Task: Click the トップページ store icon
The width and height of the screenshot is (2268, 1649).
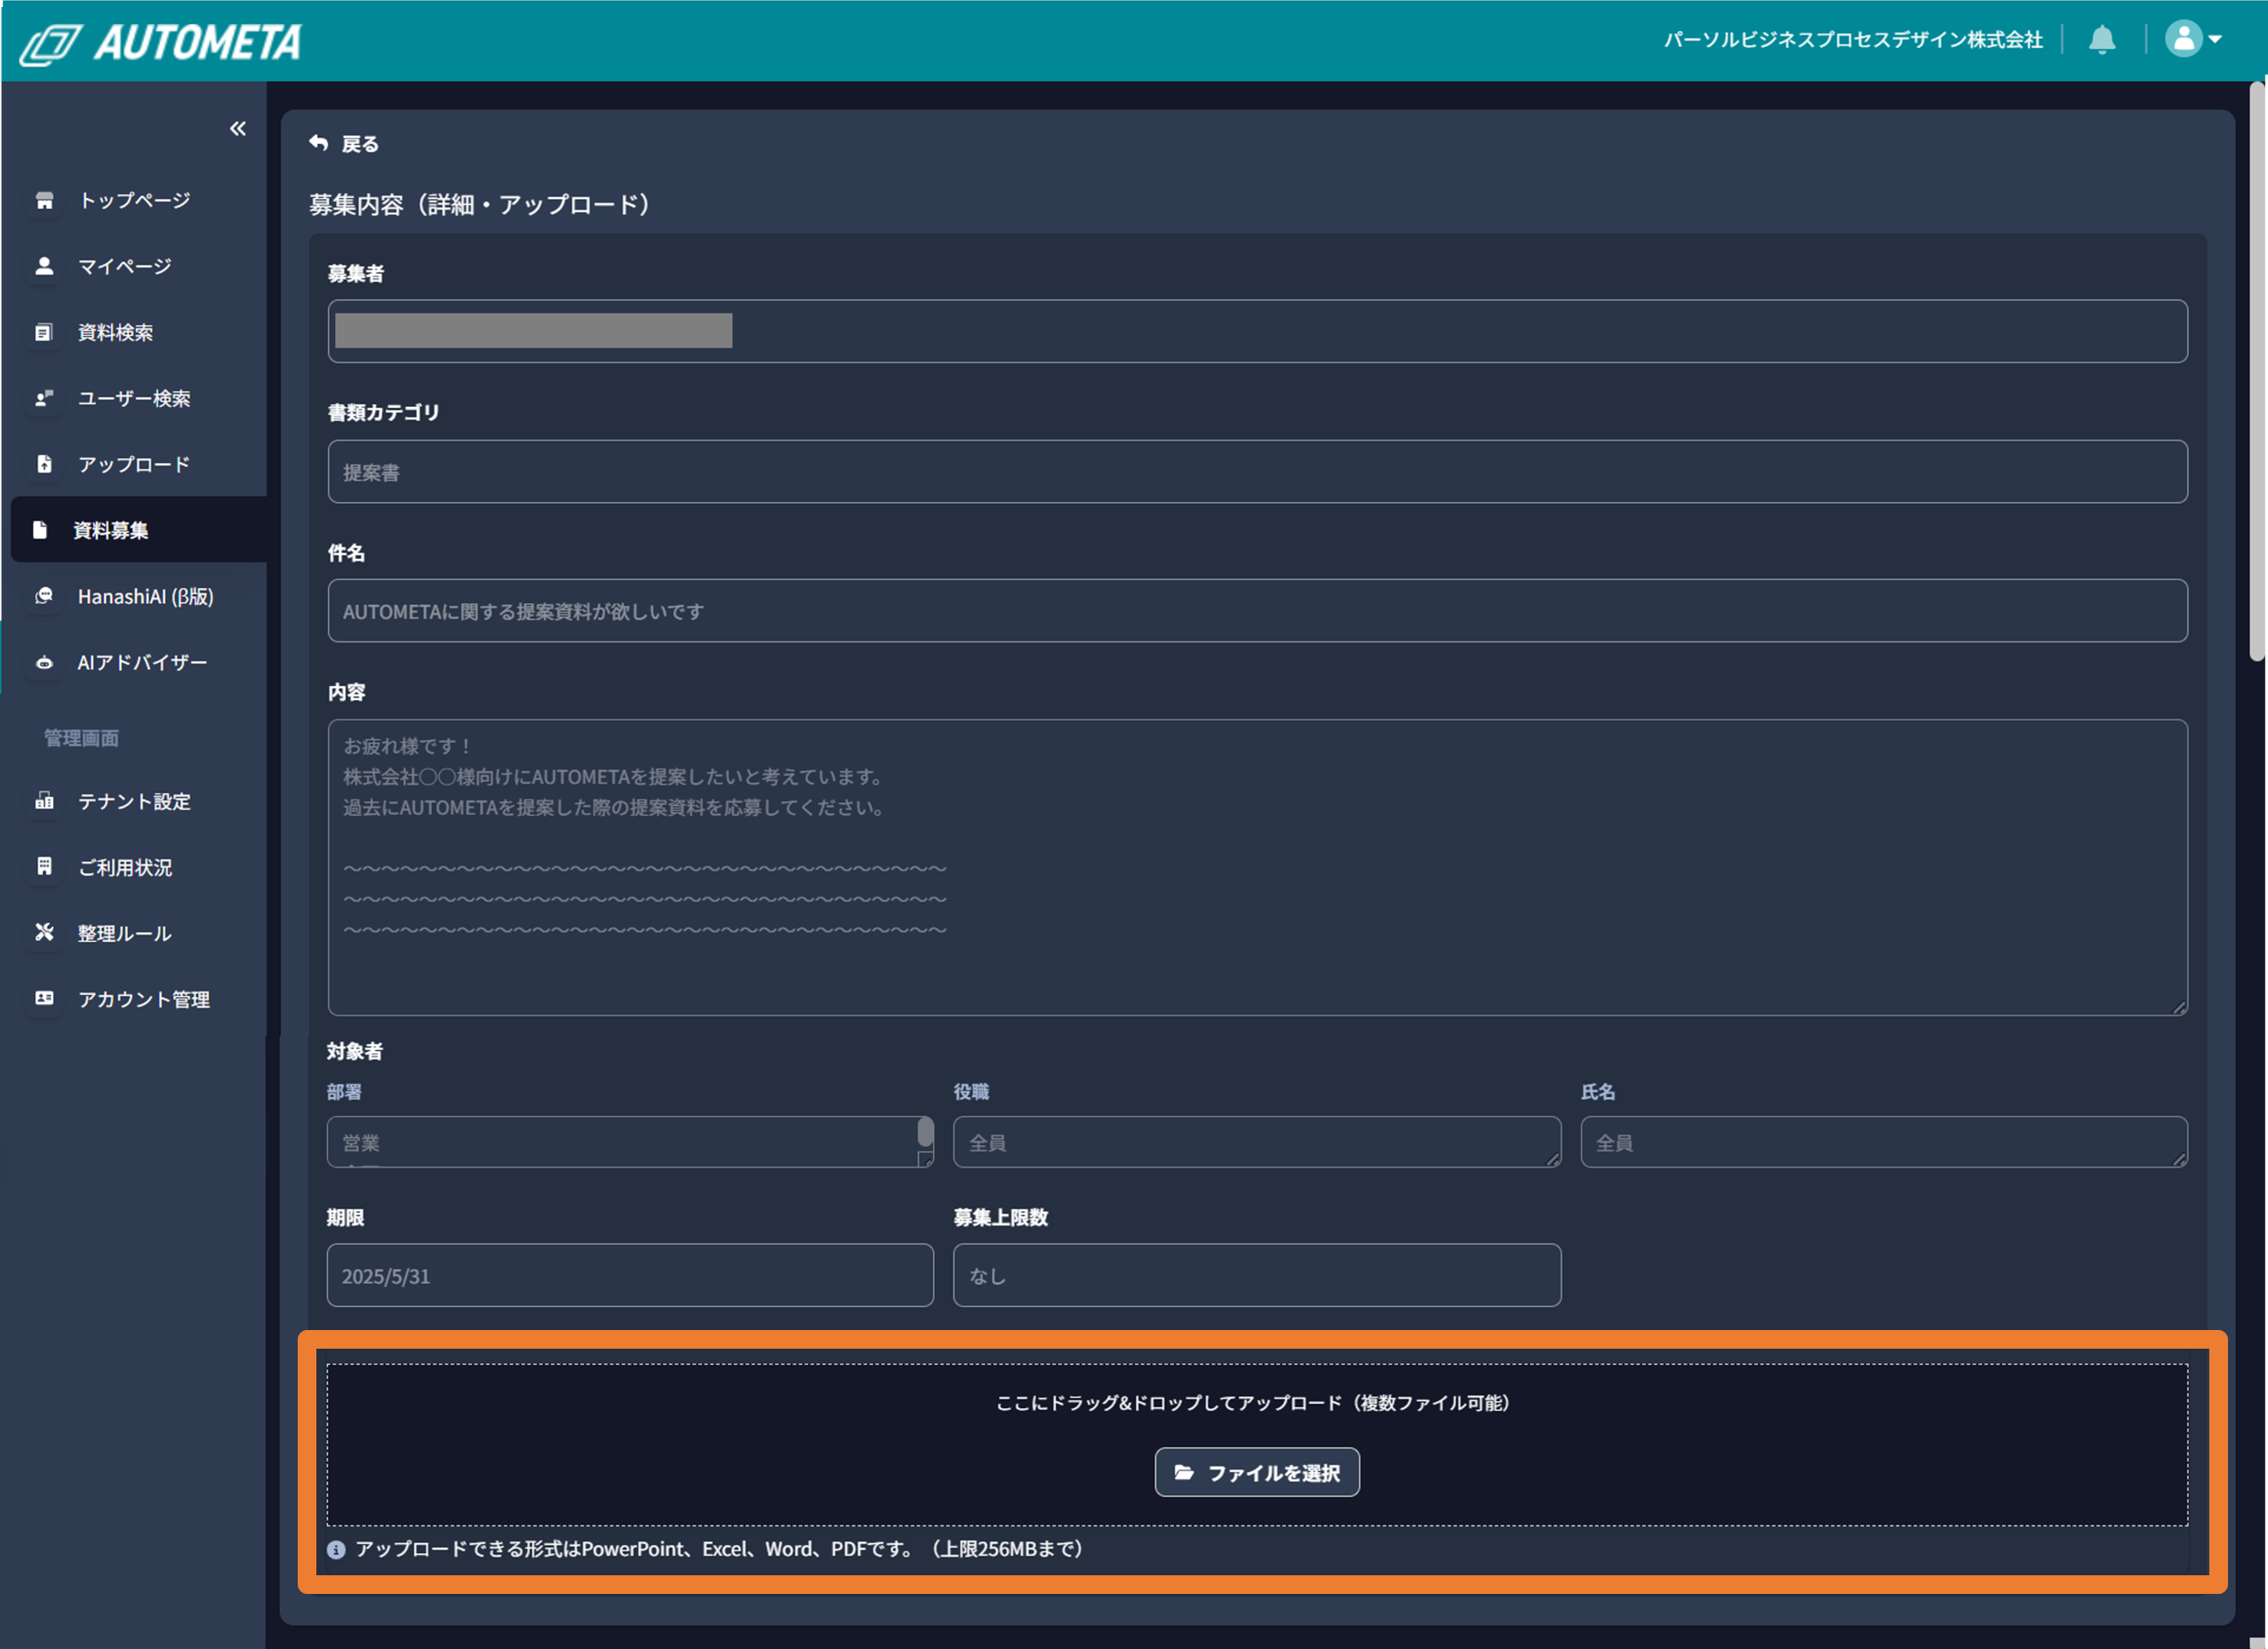Action: [x=44, y=200]
